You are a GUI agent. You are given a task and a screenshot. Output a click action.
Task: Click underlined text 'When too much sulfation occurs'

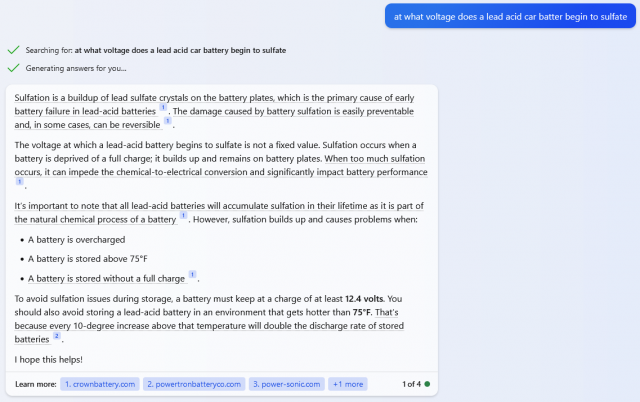coord(221,165)
